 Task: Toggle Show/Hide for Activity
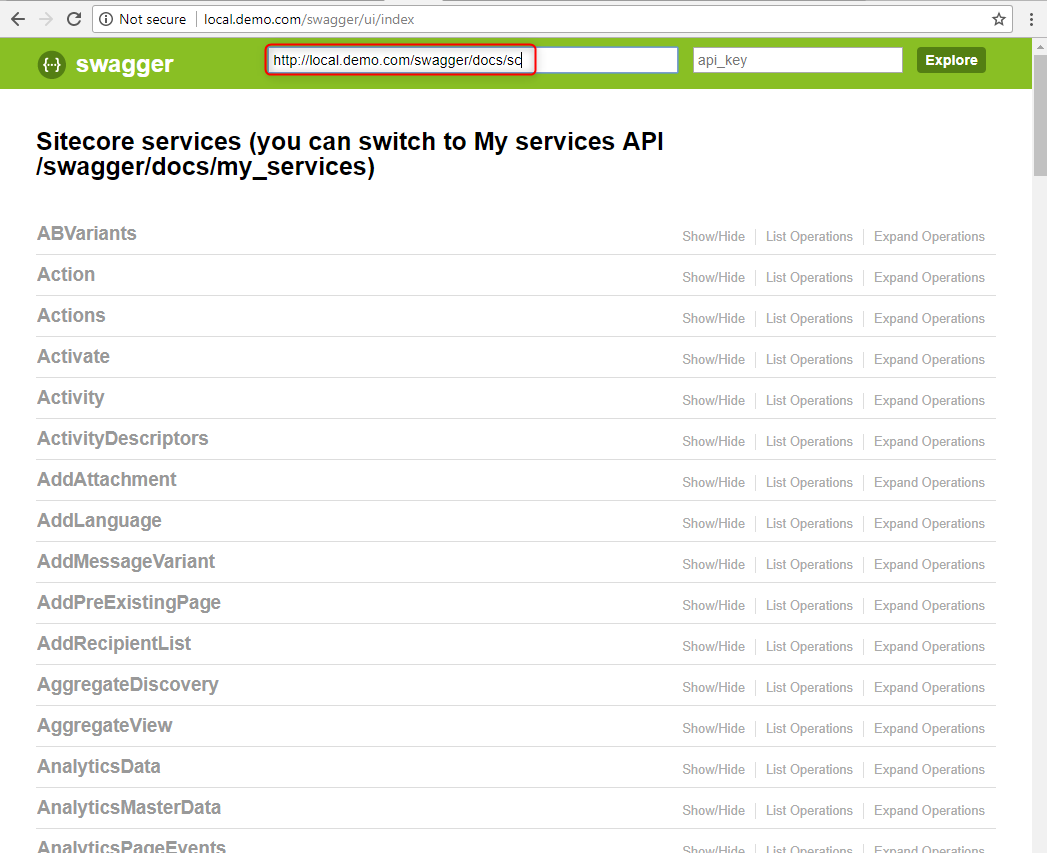pos(713,400)
